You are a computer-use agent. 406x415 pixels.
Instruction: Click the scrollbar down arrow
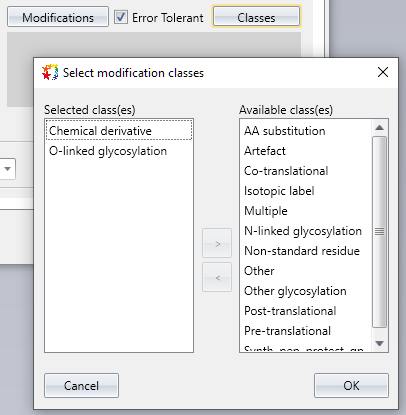(379, 343)
